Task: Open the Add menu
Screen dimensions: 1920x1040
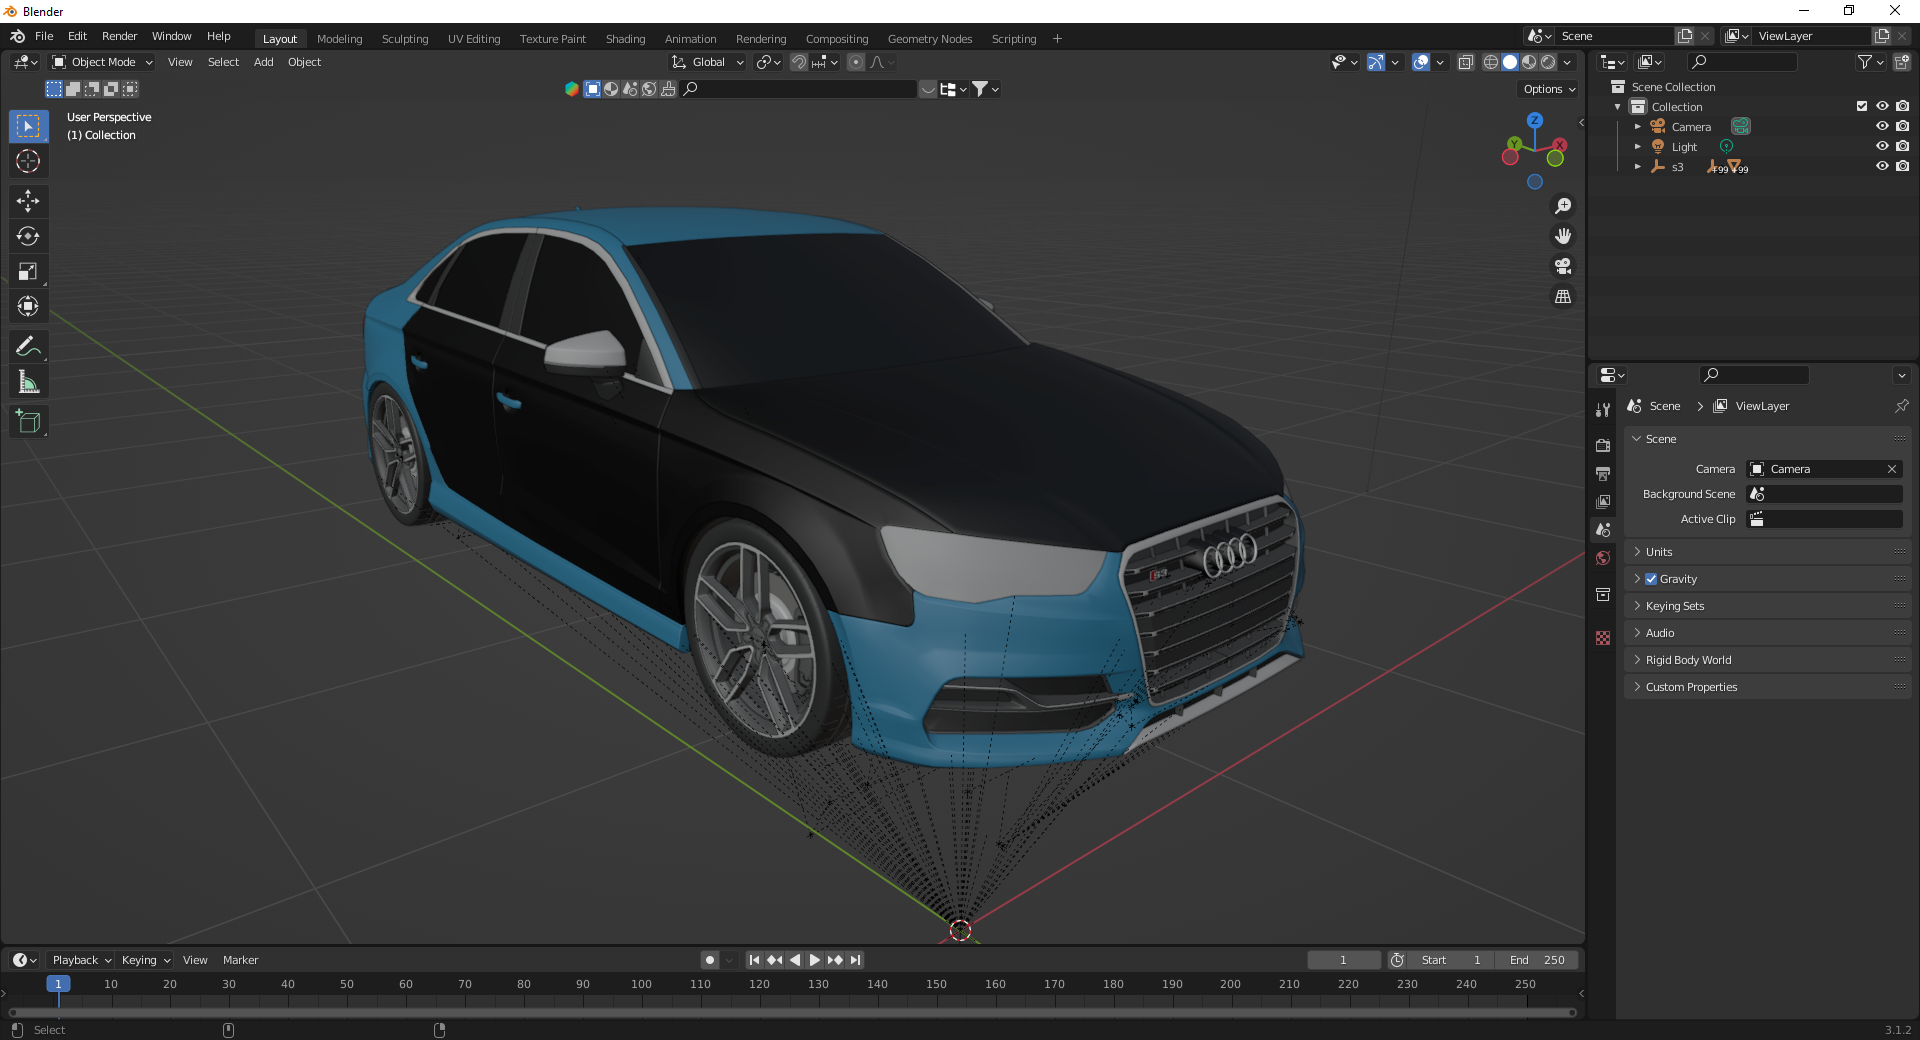Action: click(263, 62)
